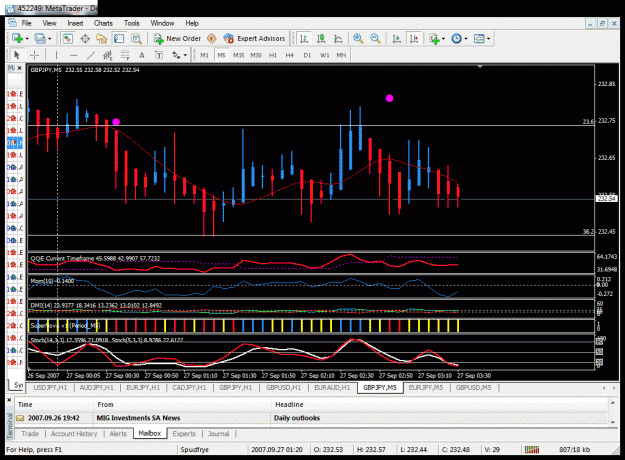
Task: Switch to the Journal terminal tab
Action: [x=218, y=434]
